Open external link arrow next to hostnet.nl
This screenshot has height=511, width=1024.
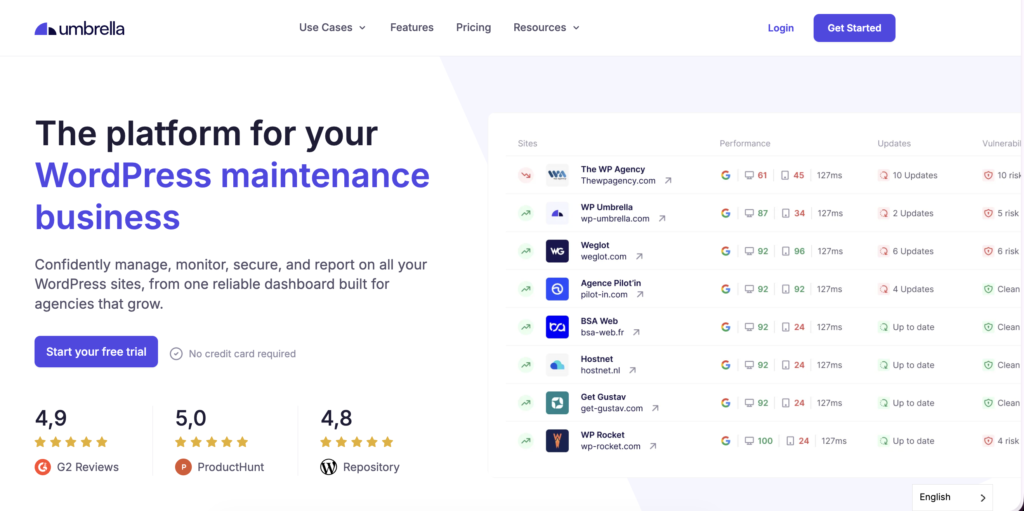pyautogui.click(x=632, y=371)
